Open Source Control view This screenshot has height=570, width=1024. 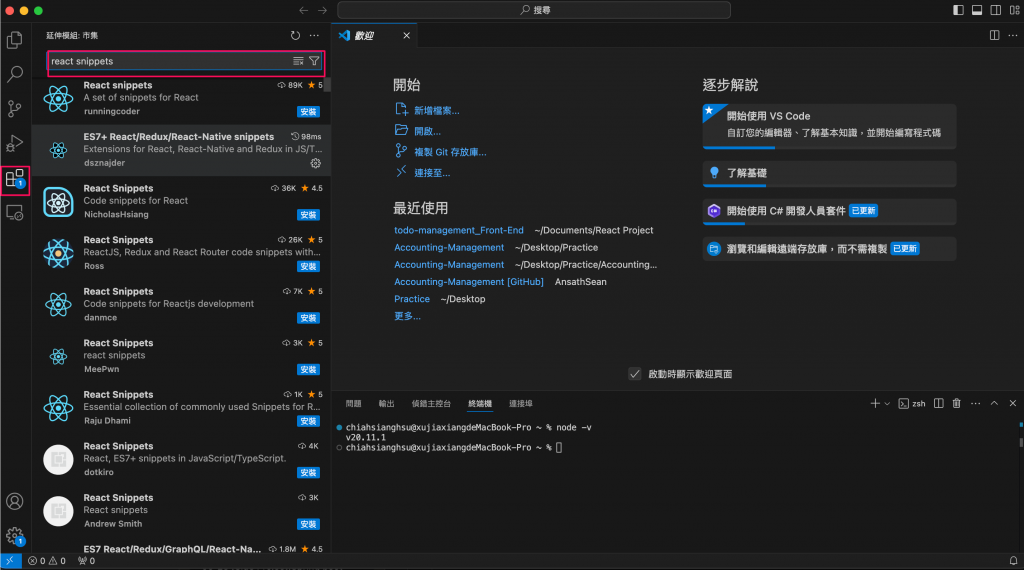click(14, 108)
